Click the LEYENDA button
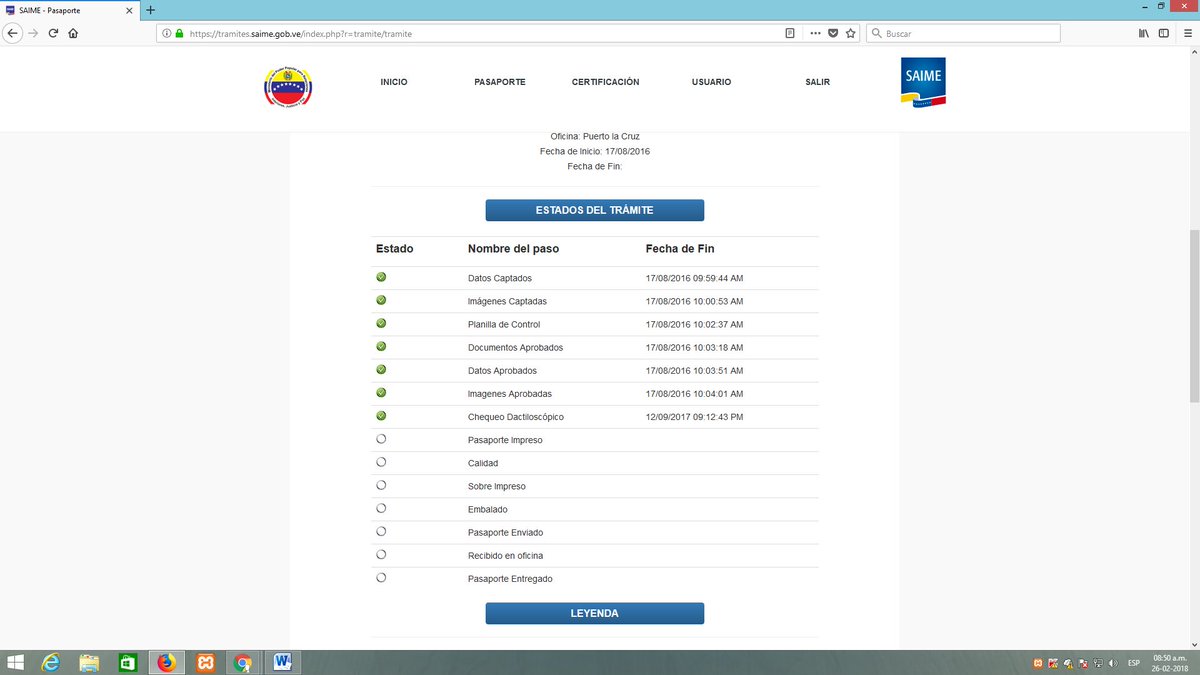 point(595,613)
